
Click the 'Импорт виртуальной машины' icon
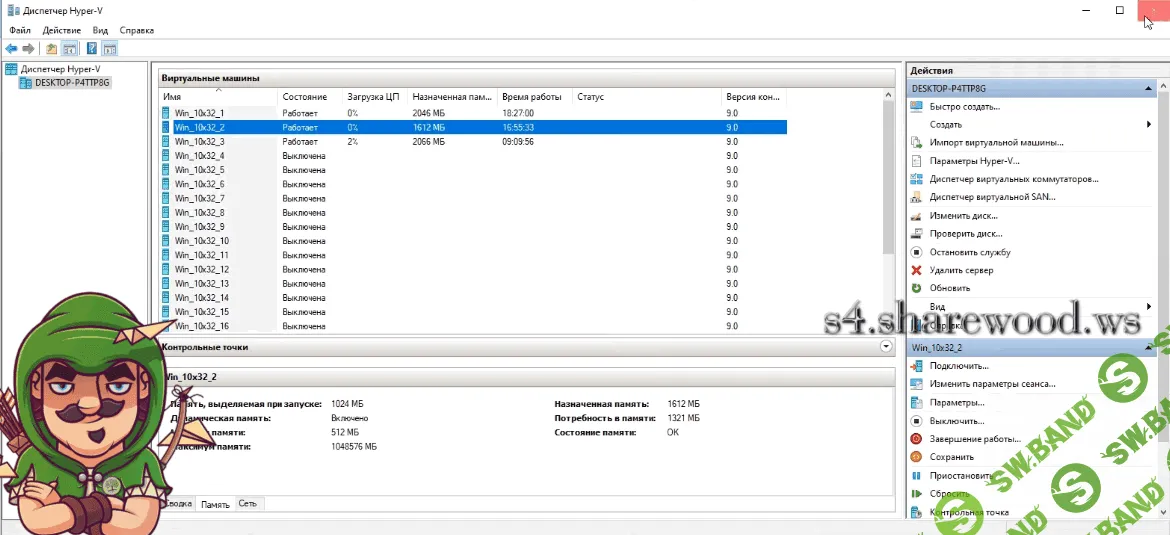click(x=916, y=143)
